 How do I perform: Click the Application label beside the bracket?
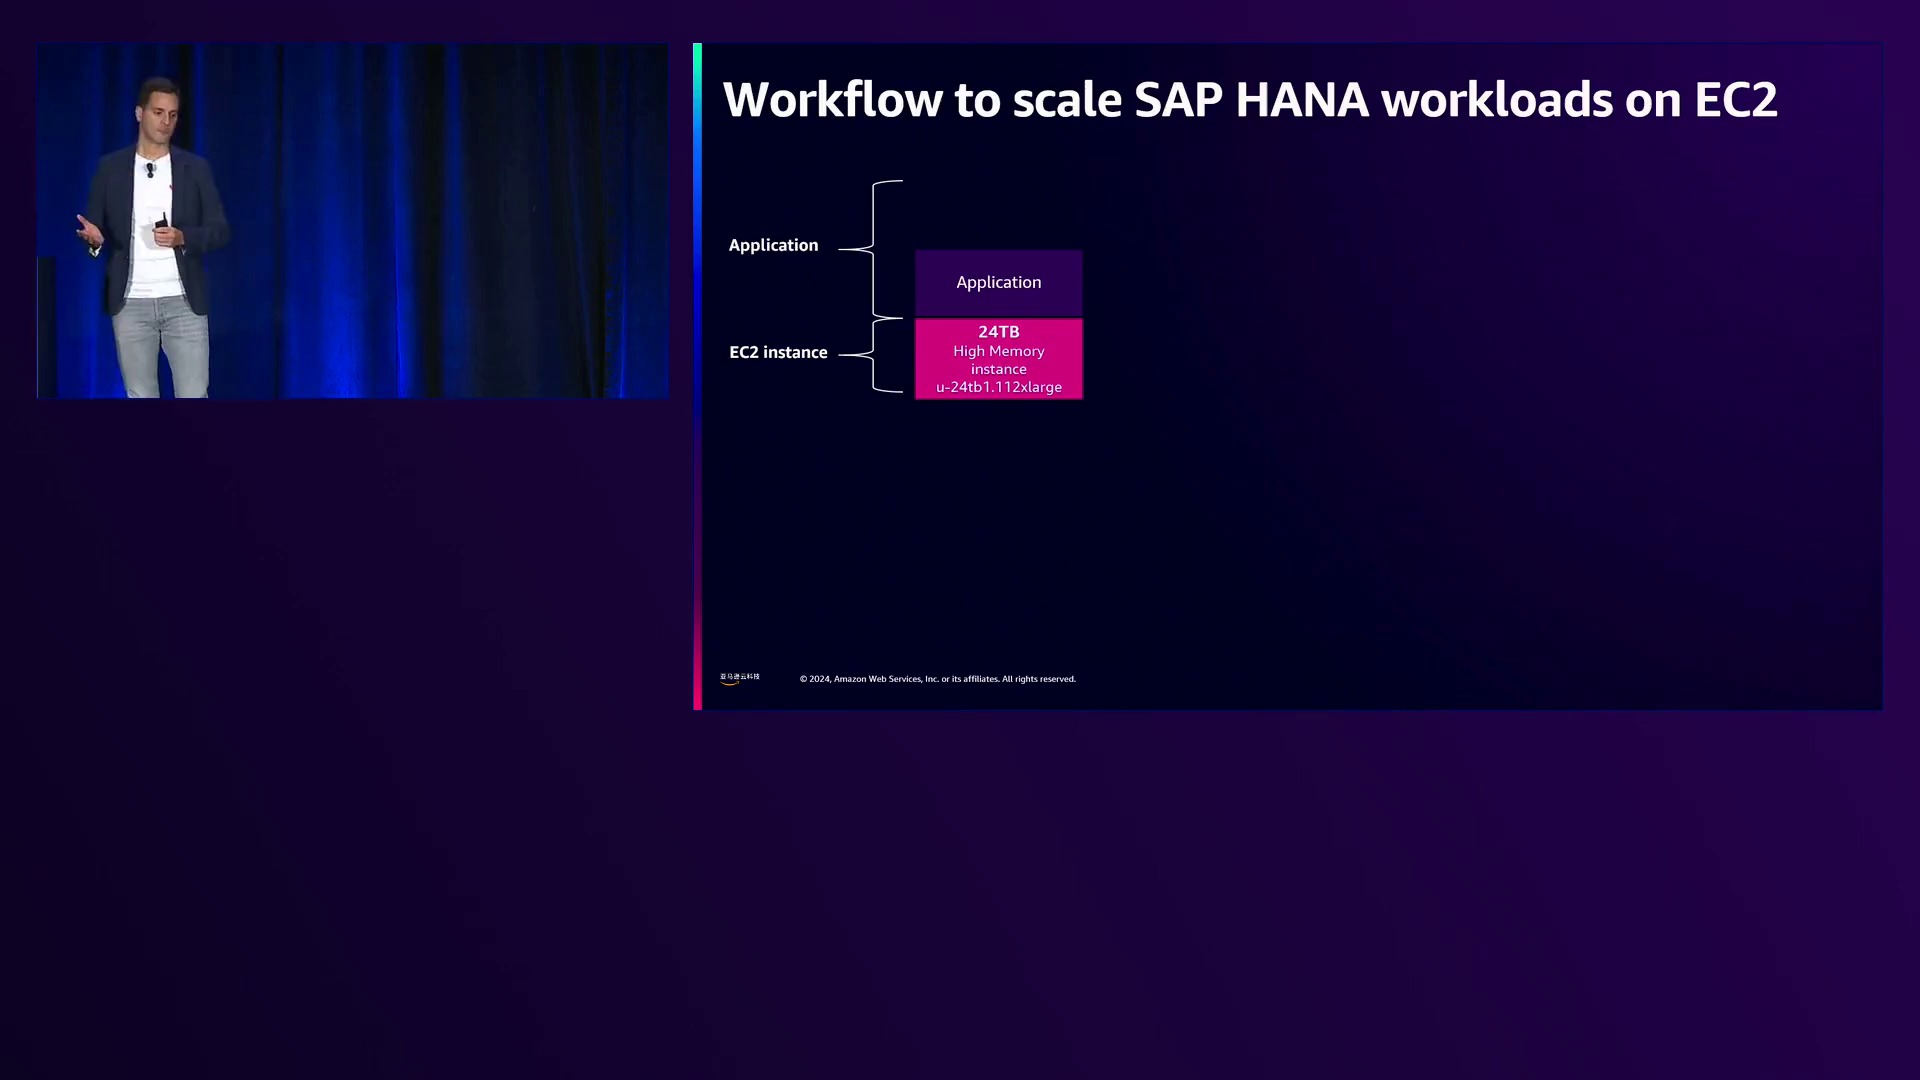pyautogui.click(x=773, y=246)
